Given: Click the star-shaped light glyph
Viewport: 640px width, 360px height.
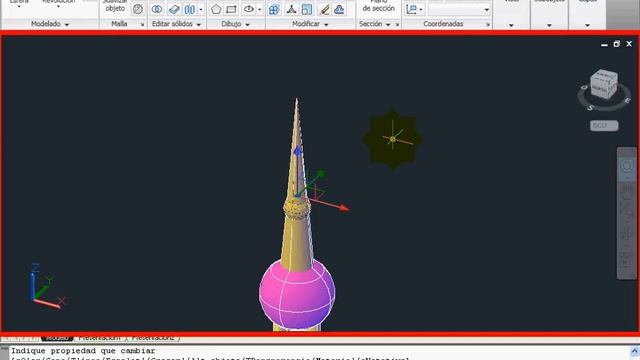Looking at the screenshot, I should point(393,139).
